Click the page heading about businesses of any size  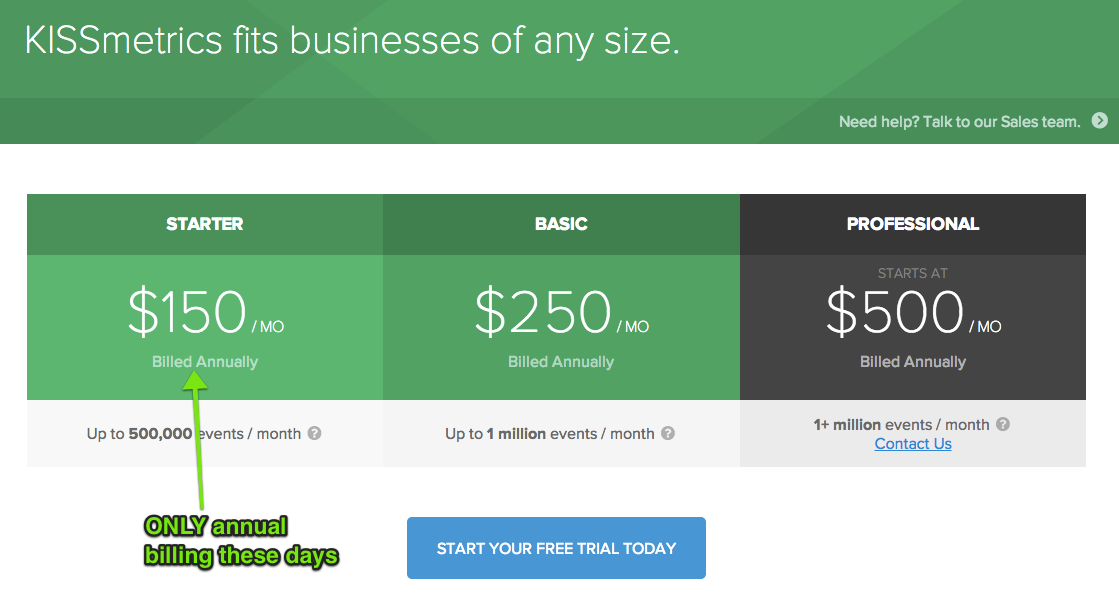click(x=352, y=42)
